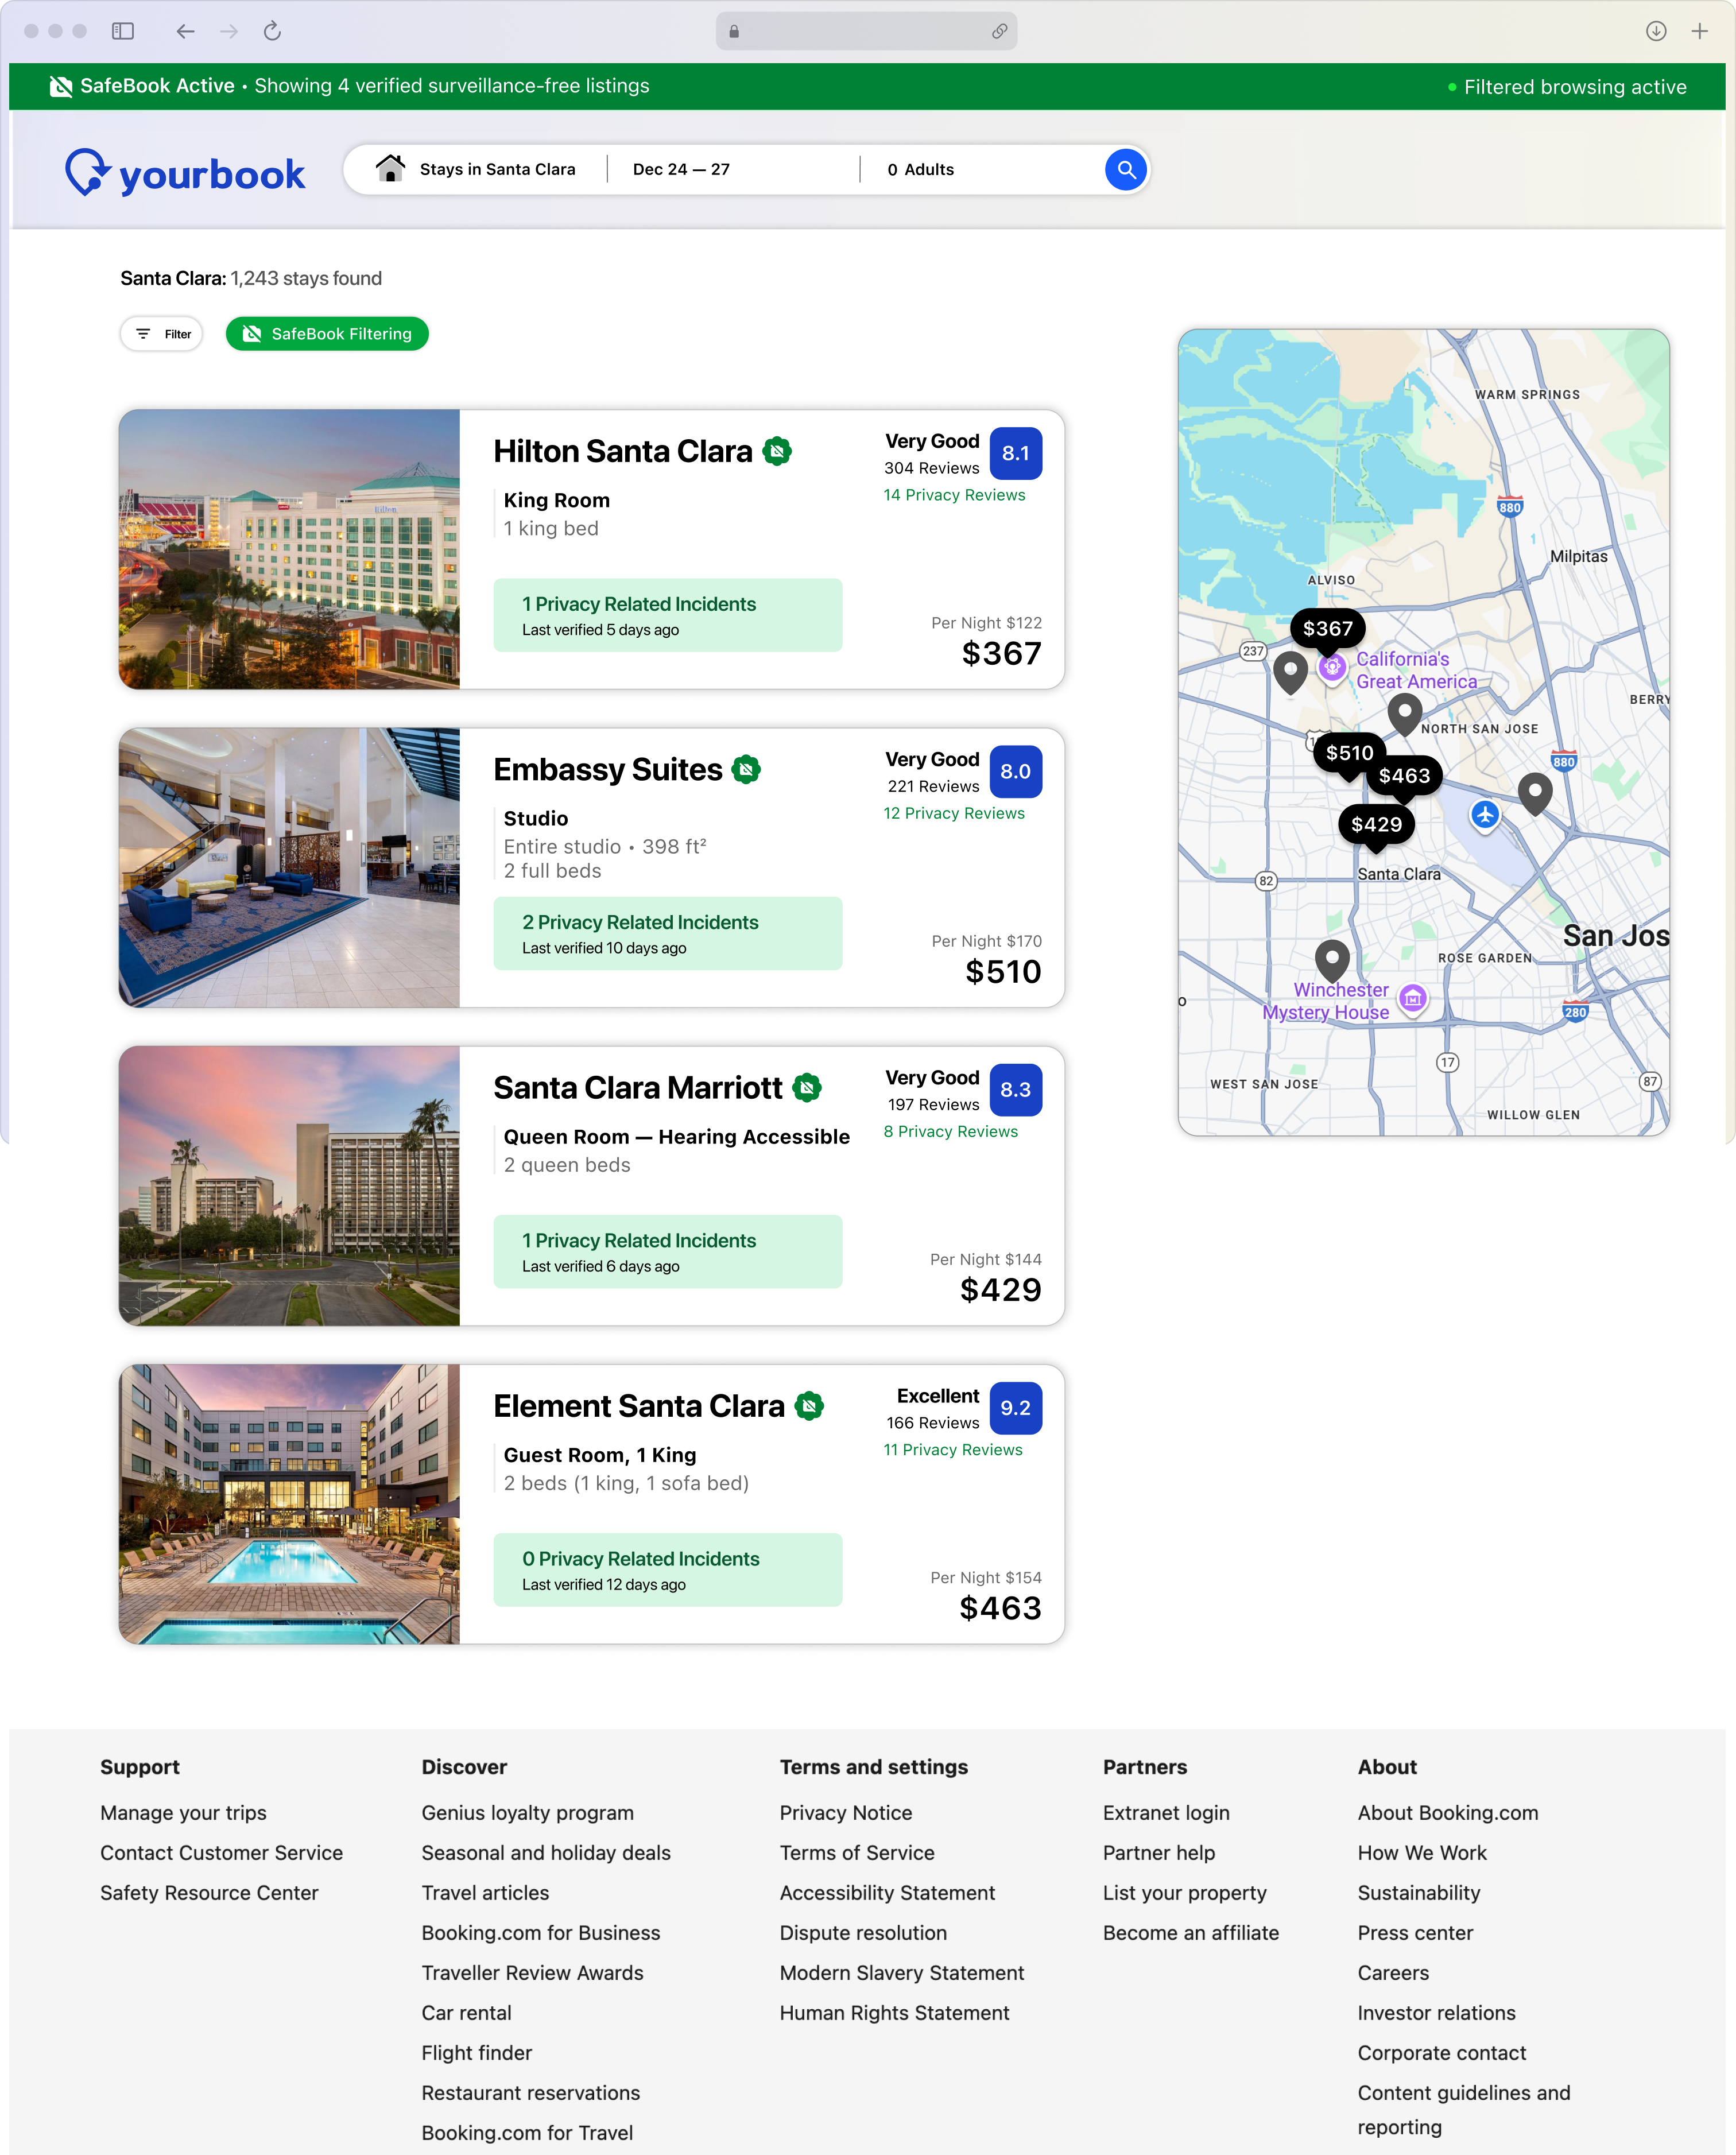Toggle the SafeBook Filtering pill
1736x2155 pixels.
(x=327, y=334)
